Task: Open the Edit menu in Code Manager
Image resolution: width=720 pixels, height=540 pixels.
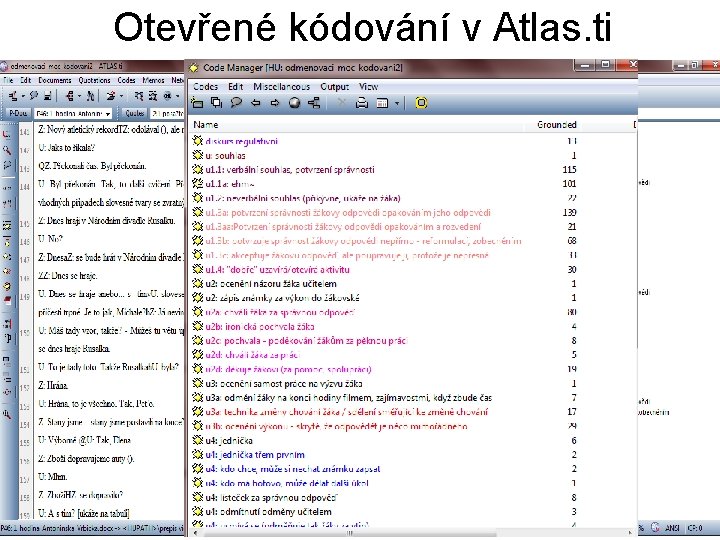Action: coord(236,87)
